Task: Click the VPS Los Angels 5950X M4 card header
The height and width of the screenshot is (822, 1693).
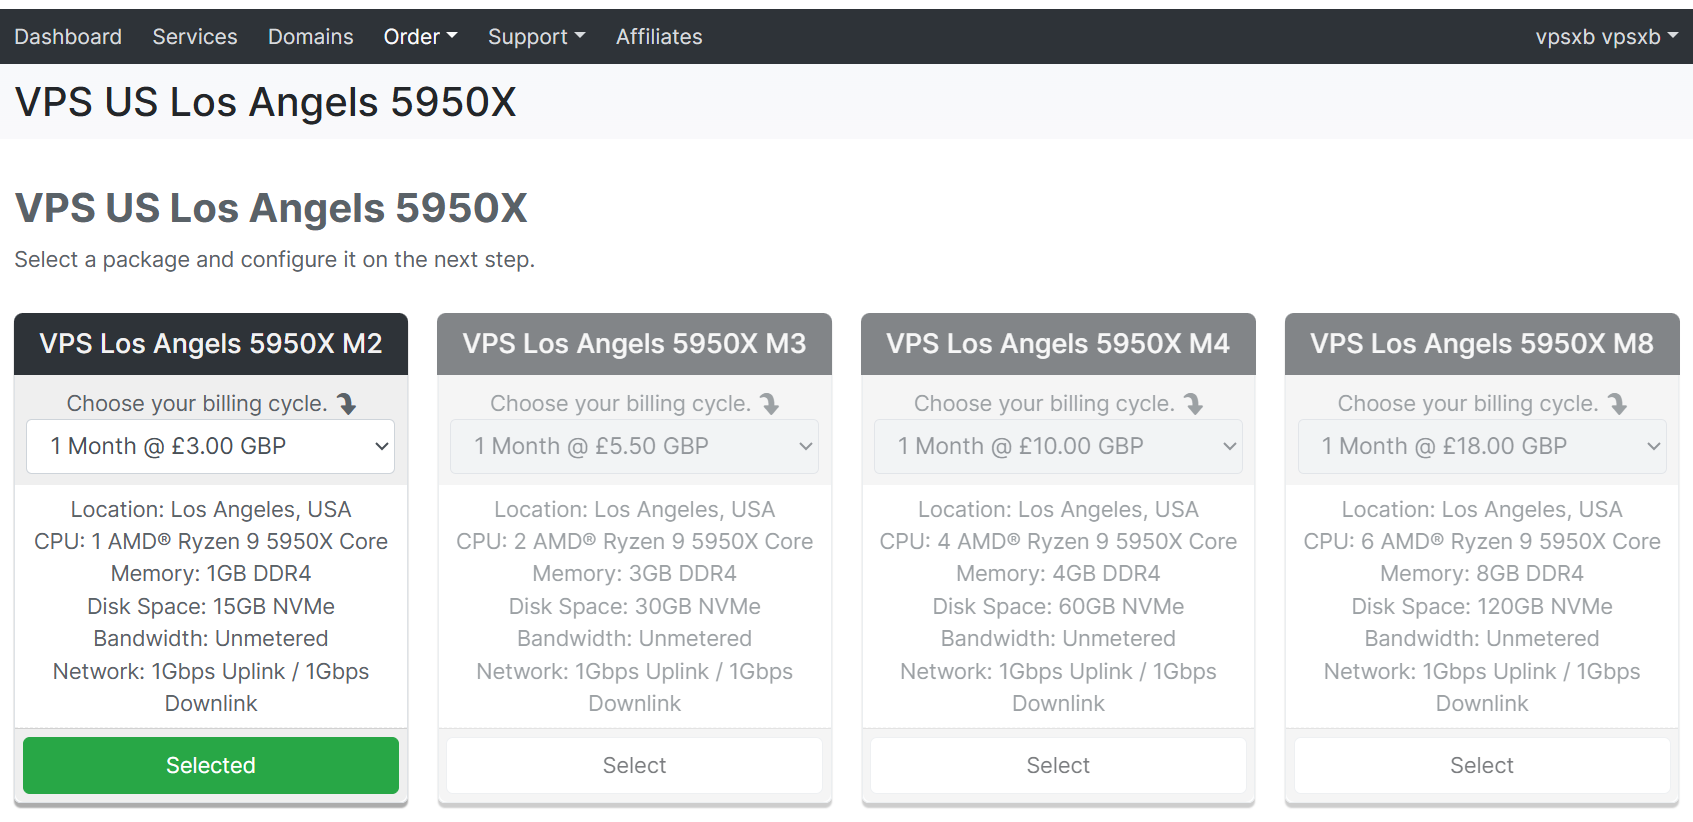Action: [1058, 344]
